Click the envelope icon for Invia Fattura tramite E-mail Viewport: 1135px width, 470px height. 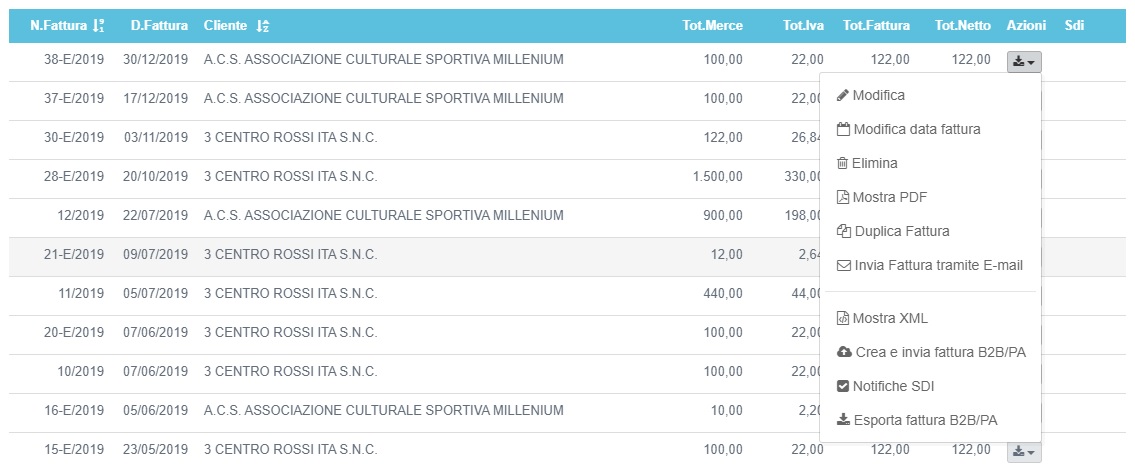(x=843, y=266)
